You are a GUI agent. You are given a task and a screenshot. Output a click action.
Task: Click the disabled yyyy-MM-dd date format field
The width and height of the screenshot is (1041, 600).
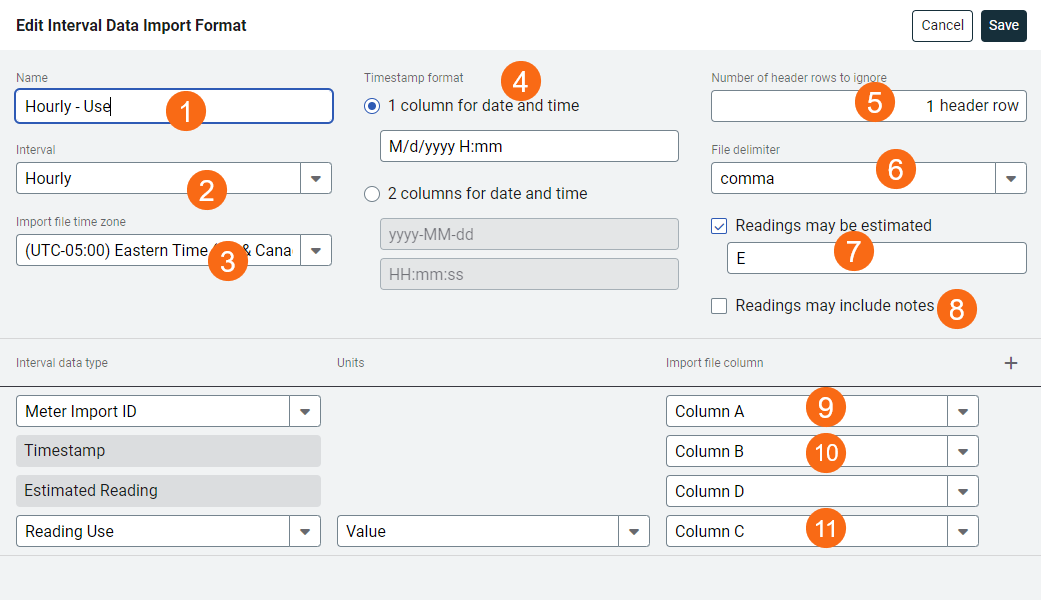point(529,234)
